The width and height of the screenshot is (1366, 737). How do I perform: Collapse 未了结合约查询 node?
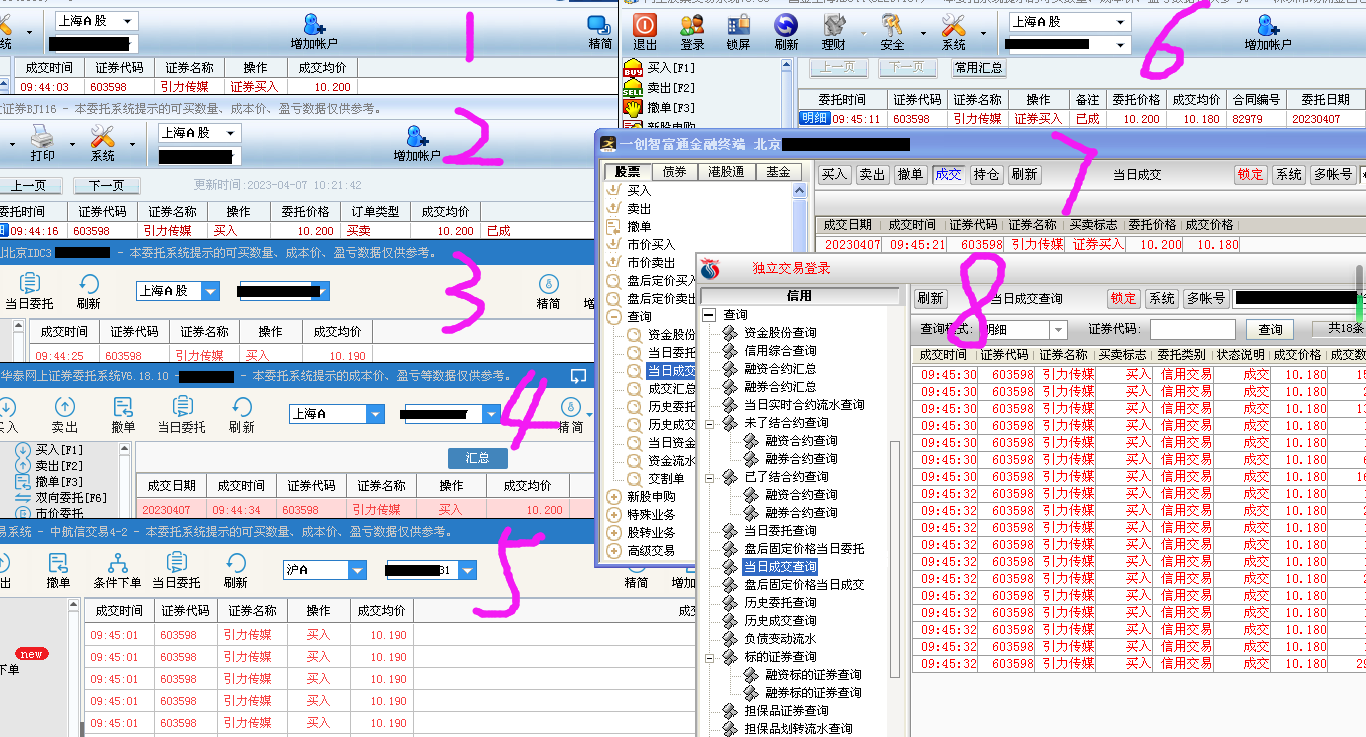tap(710, 423)
